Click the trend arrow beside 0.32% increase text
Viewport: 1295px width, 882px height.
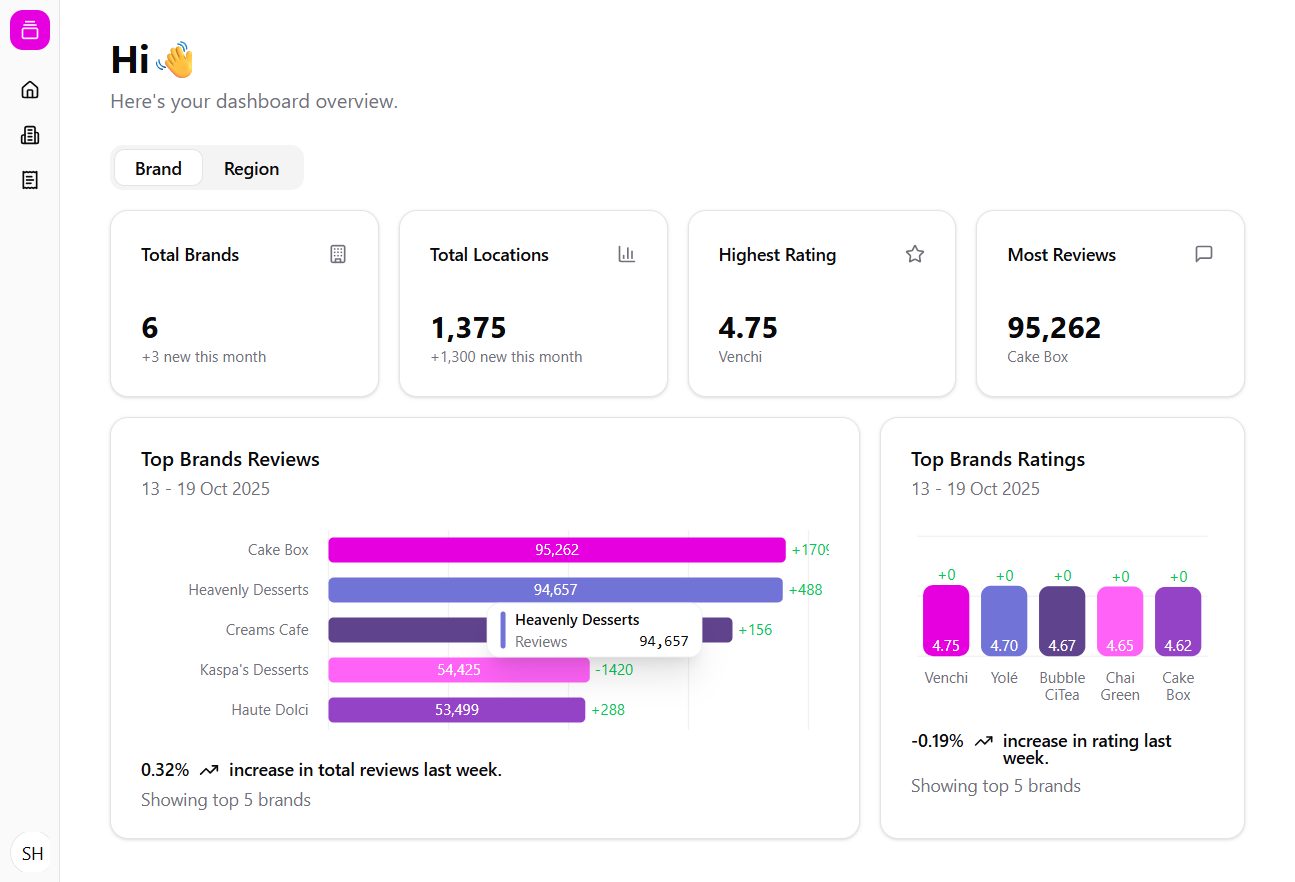(209, 769)
